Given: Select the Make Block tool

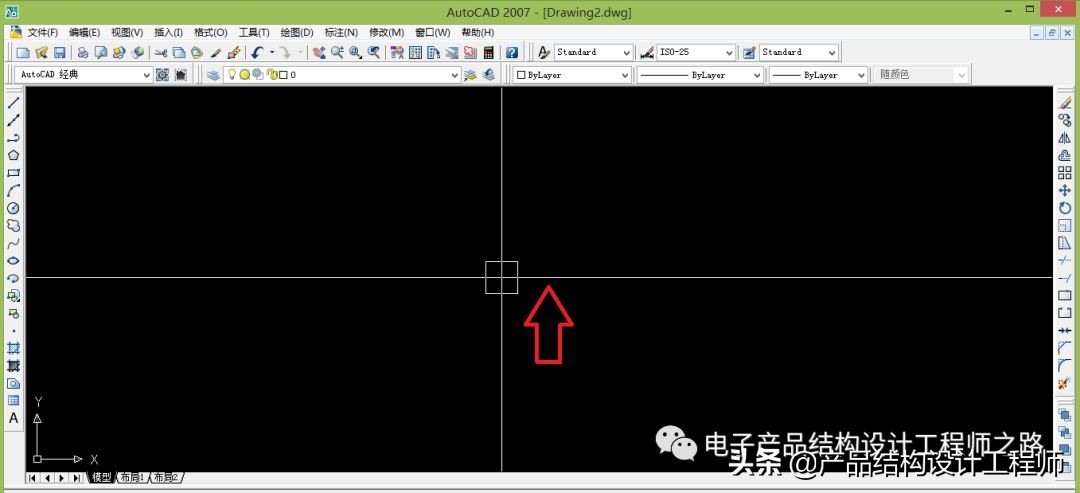Looking at the screenshot, I should (13, 313).
